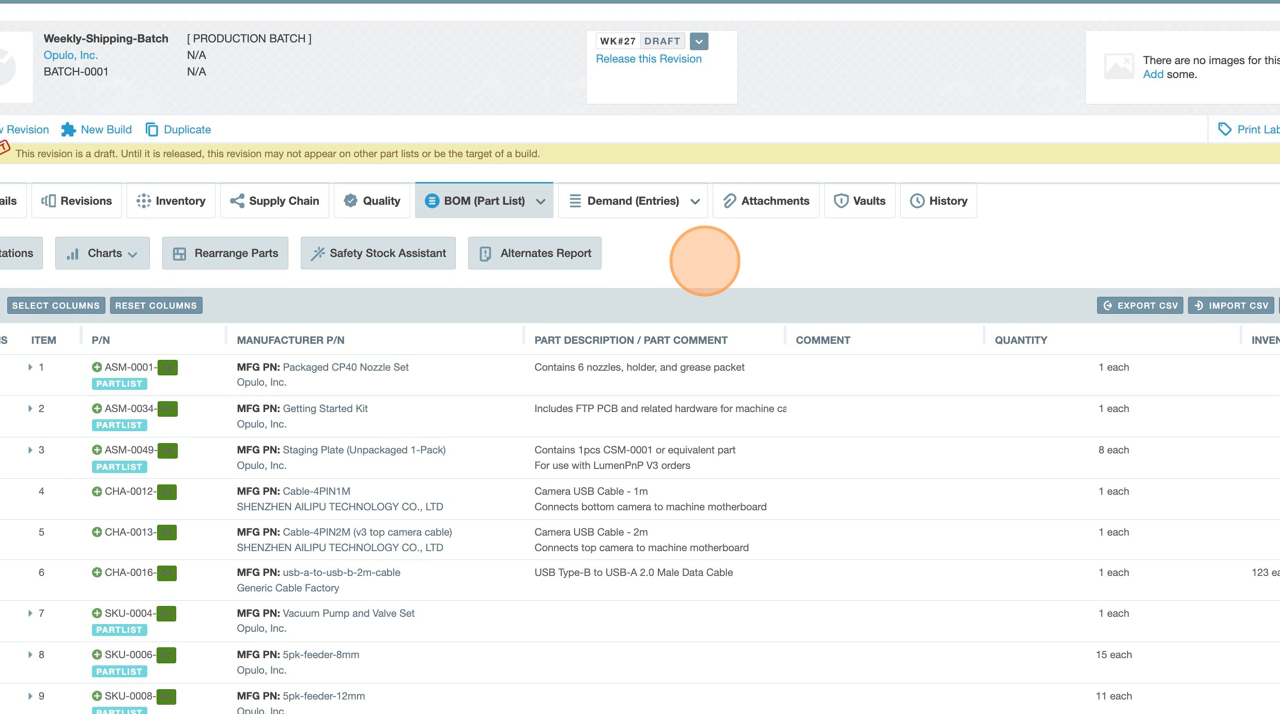Expand item 1 row triangle
Screen dimensions: 1280x714
(x=30, y=368)
